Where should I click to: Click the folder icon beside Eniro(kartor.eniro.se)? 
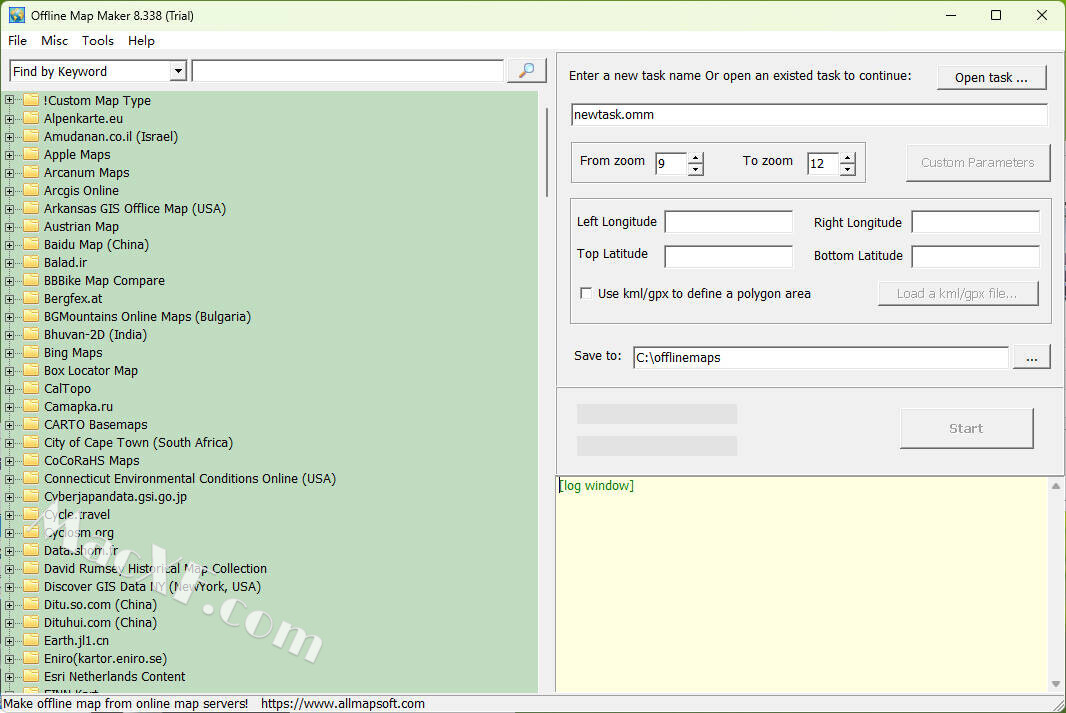click(x=31, y=658)
